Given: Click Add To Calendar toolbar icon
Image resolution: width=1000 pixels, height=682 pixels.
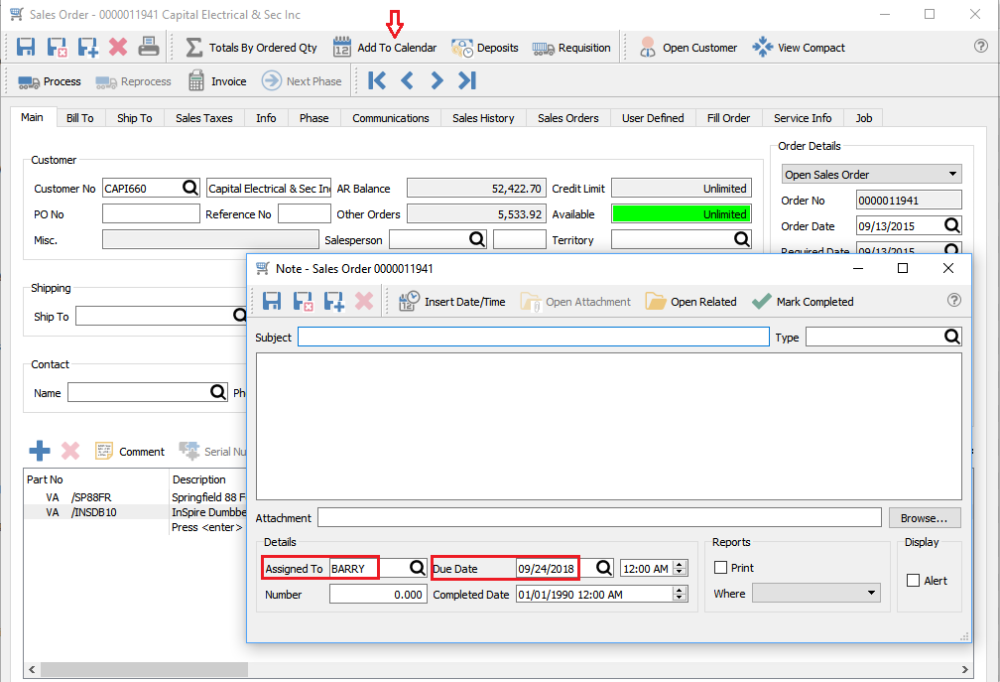Looking at the screenshot, I should pos(342,48).
